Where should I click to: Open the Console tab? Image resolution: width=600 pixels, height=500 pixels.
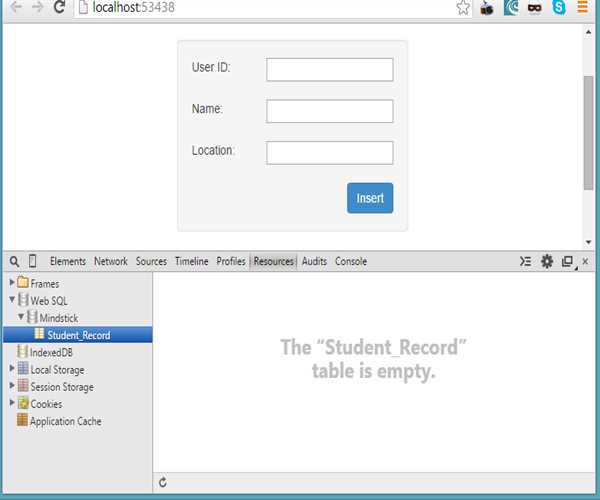350,262
